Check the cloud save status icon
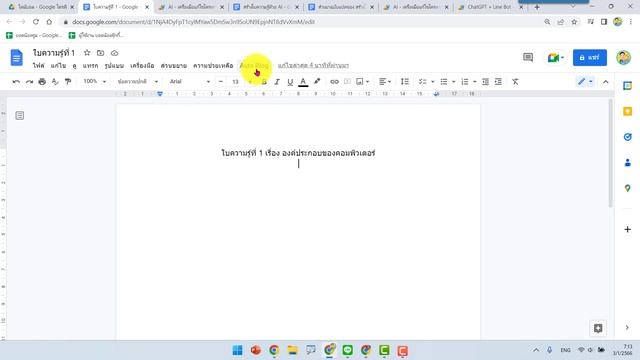Screen dimensions: 640x360 click(114, 53)
